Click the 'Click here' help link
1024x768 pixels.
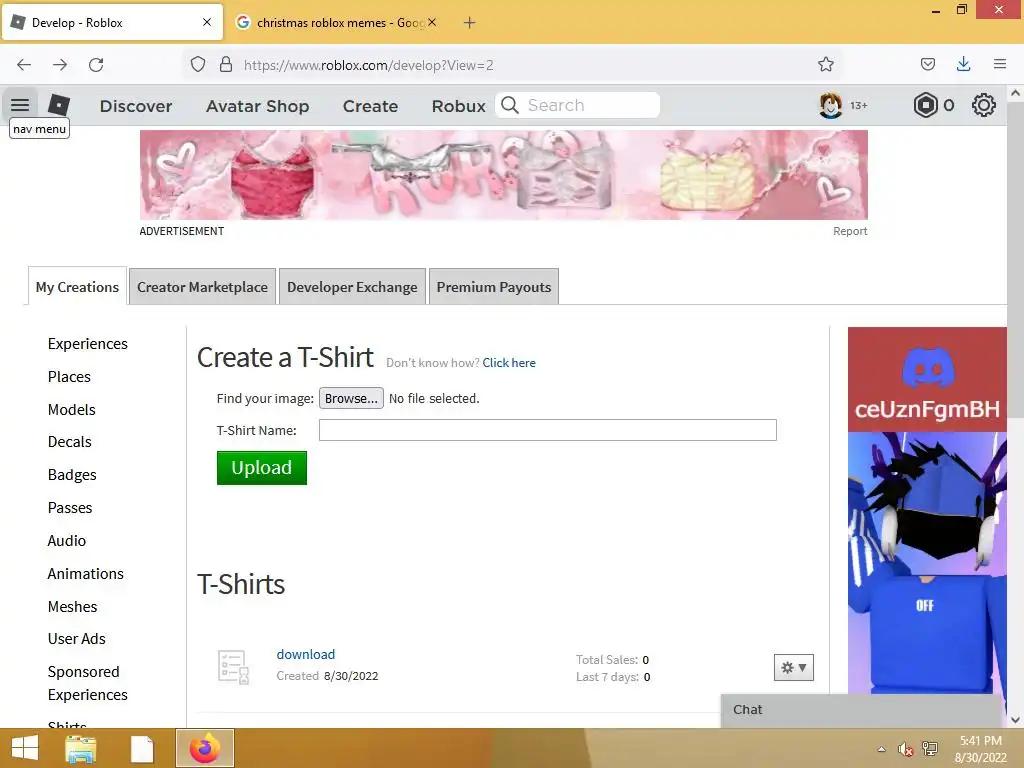click(509, 362)
